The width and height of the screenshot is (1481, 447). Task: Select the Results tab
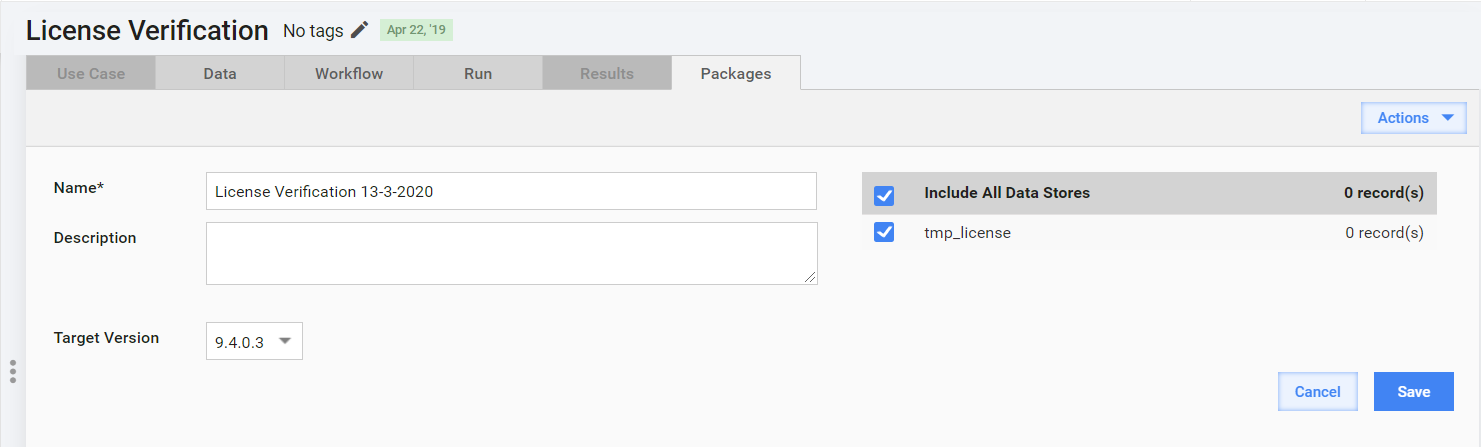click(x=607, y=73)
